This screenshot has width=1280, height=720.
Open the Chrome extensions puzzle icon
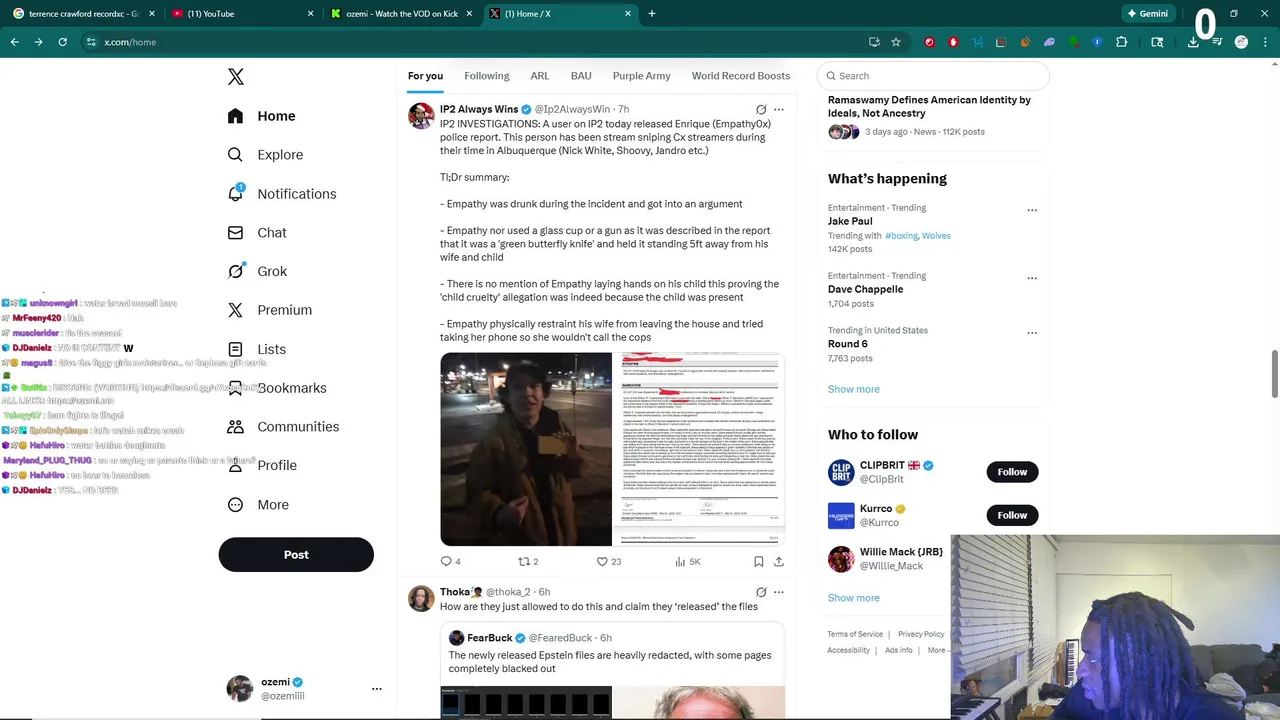[x=1121, y=42]
